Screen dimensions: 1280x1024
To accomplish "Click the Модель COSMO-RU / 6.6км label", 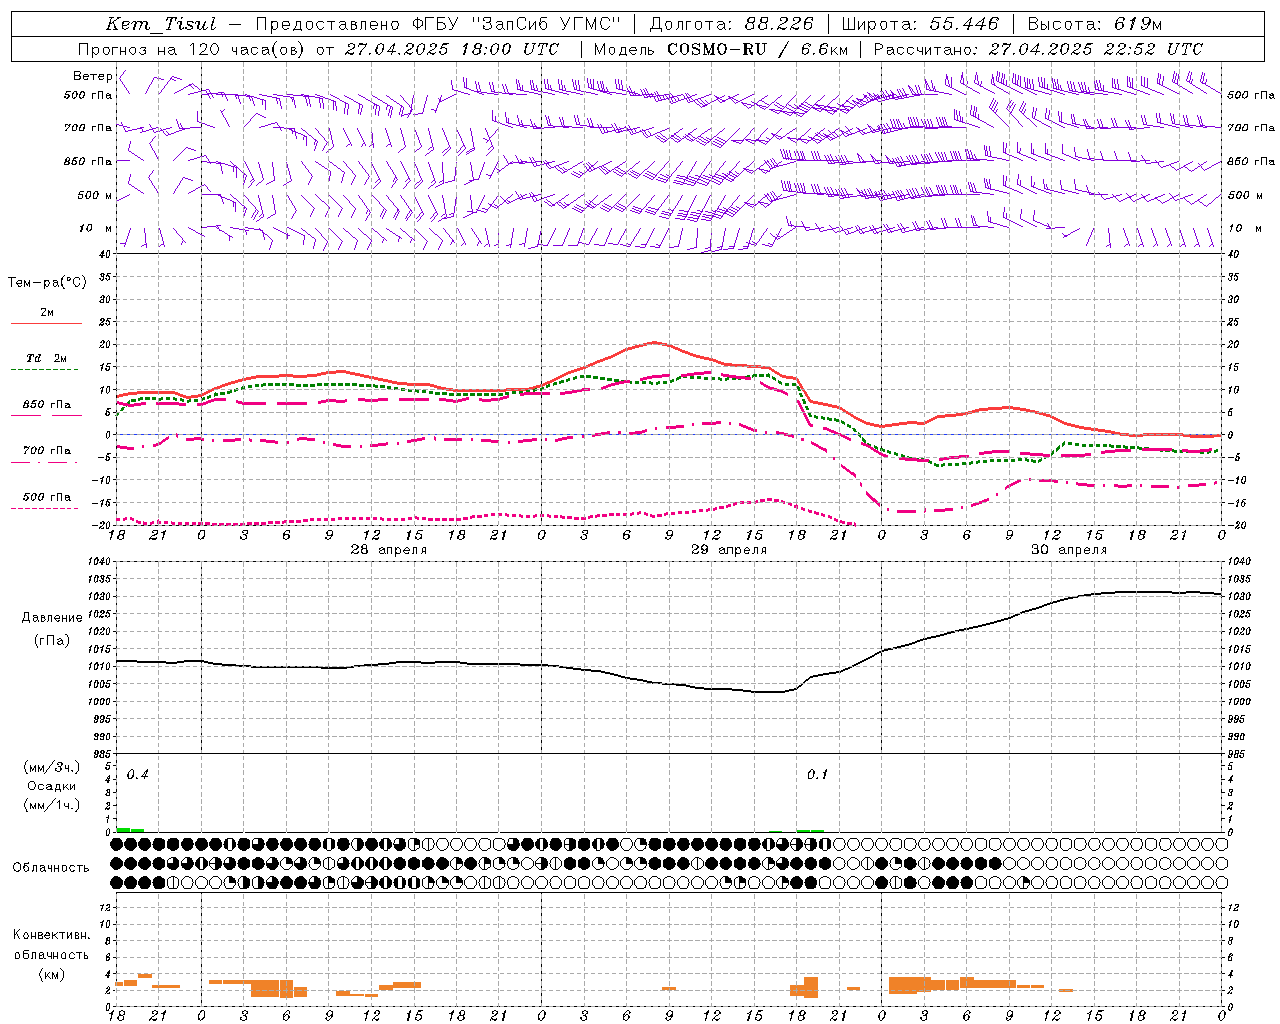I will click(x=720, y=49).
